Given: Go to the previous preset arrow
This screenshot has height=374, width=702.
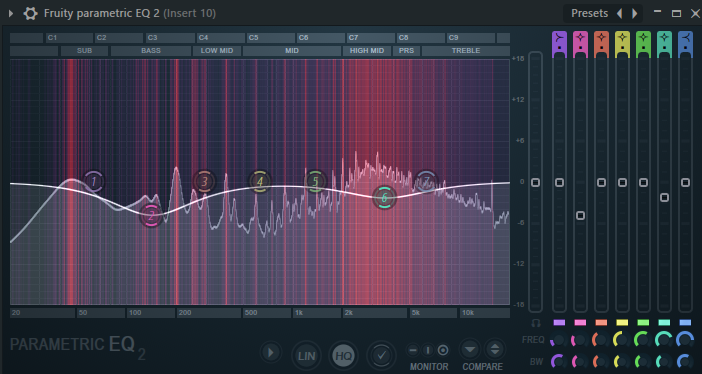Looking at the screenshot, I should [x=620, y=13].
